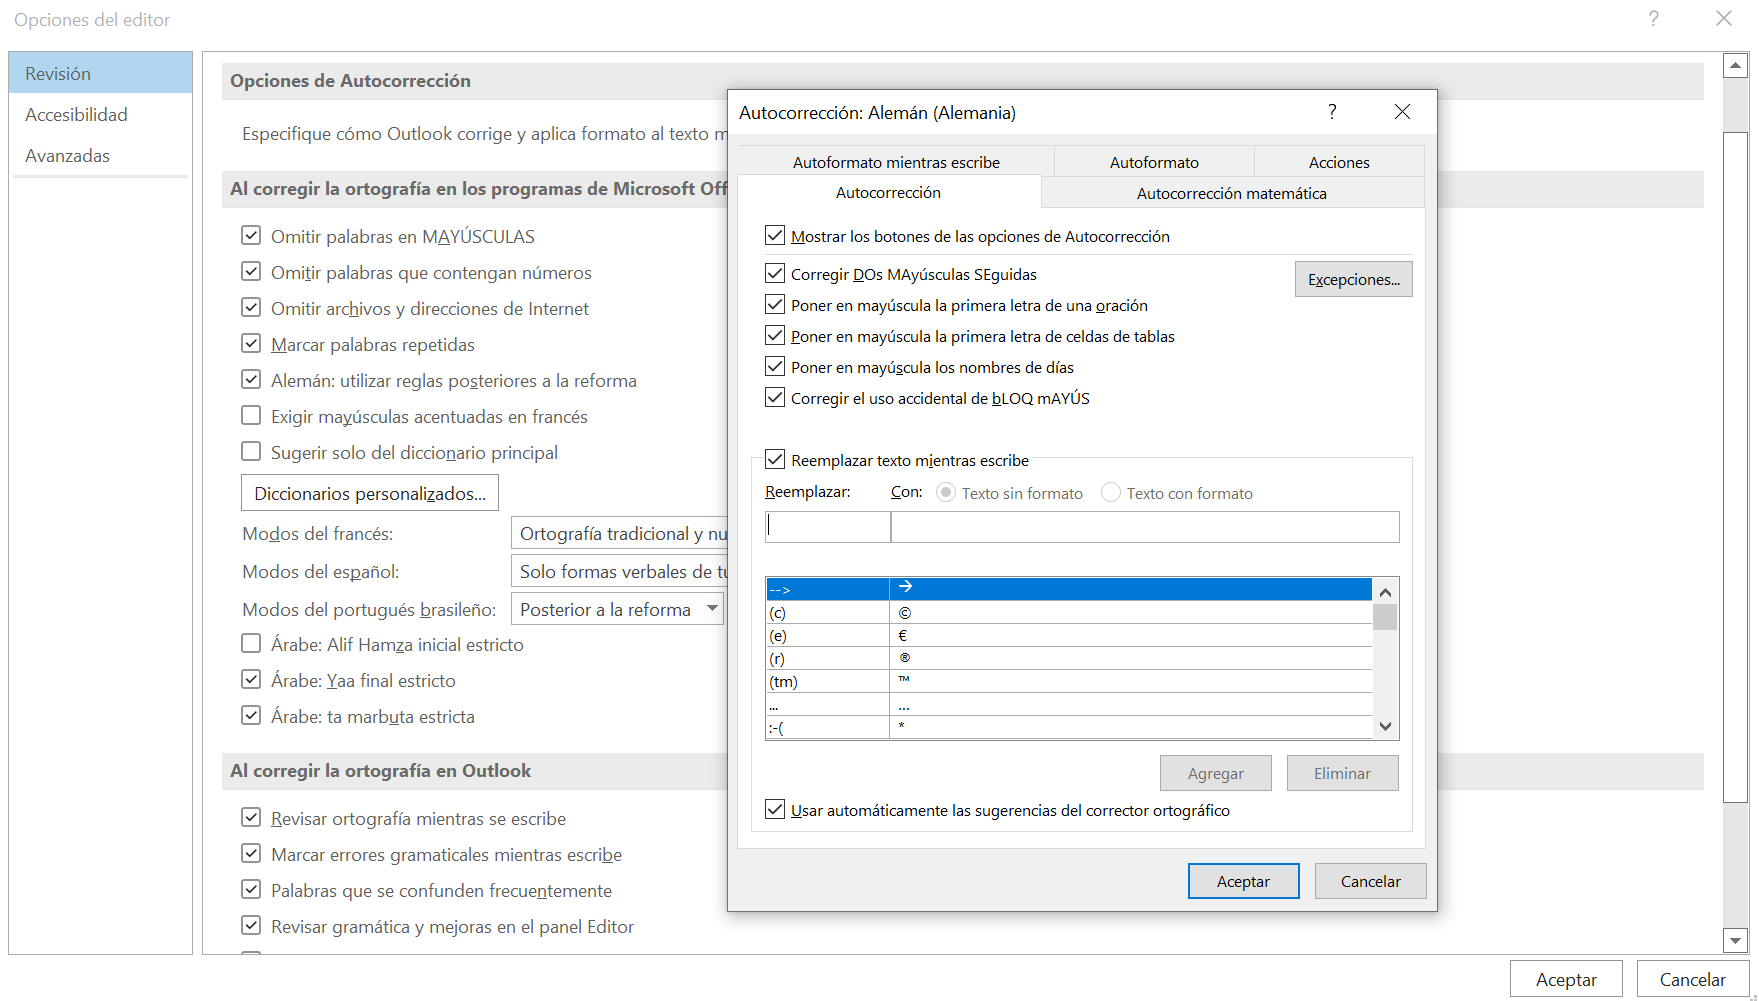Click Cancelar in Opciones del editor window
This screenshot has width=1759, height=1001.
point(1692,979)
